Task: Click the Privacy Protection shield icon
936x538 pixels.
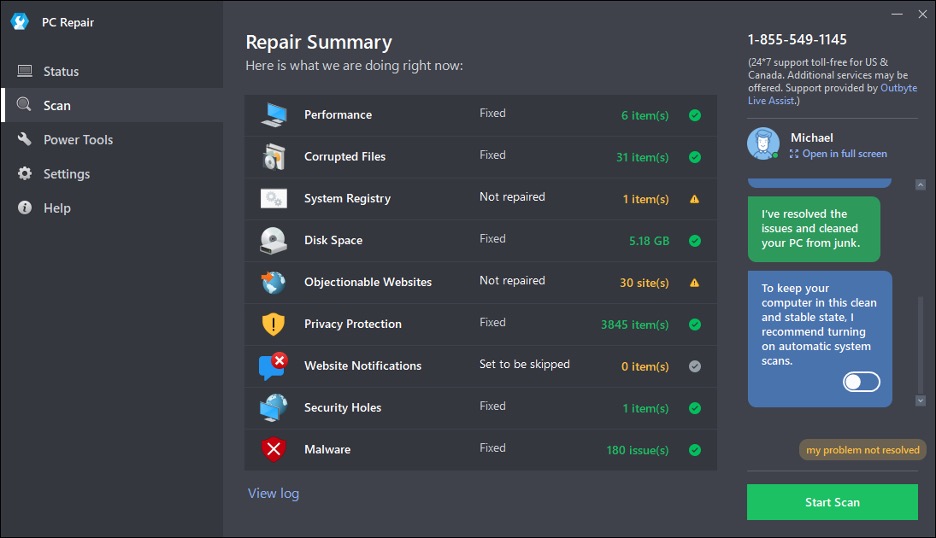Action: (x=274, y=325)
